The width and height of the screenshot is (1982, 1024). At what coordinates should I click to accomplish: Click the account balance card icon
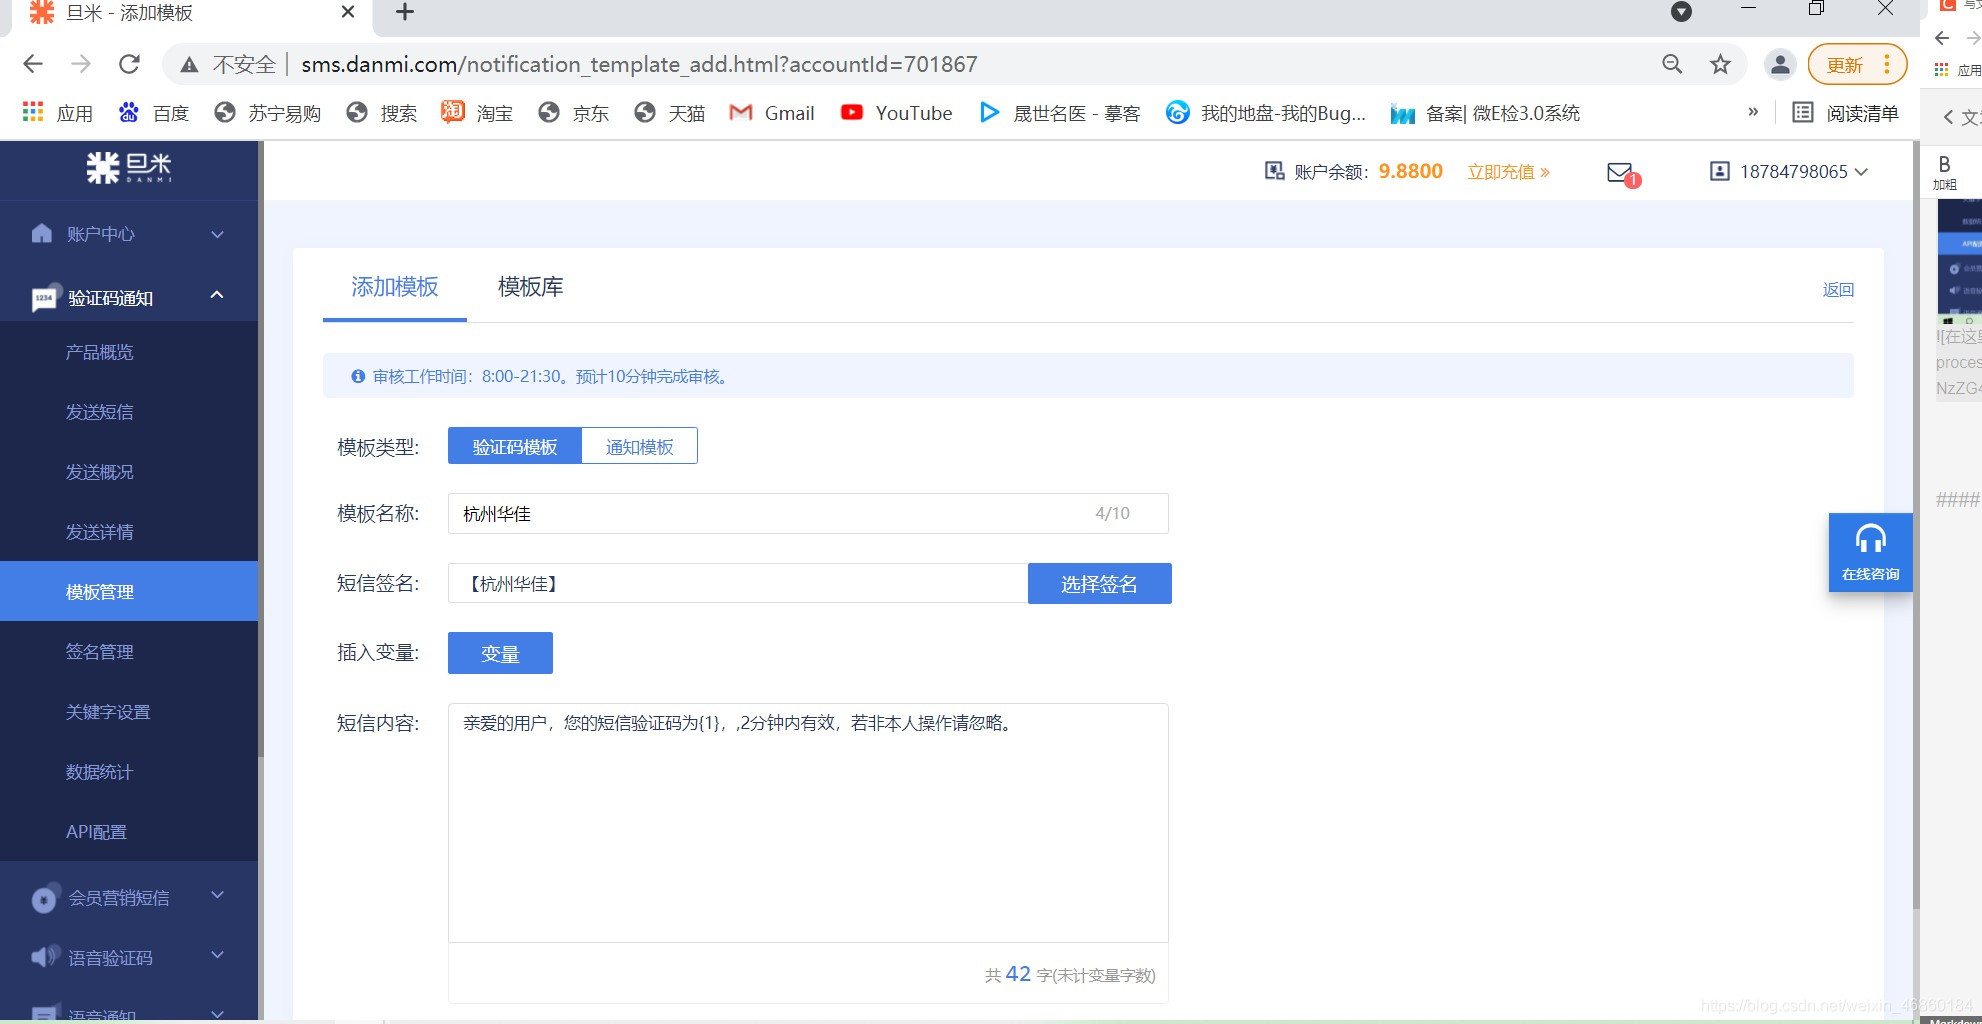click(1273, 170)
